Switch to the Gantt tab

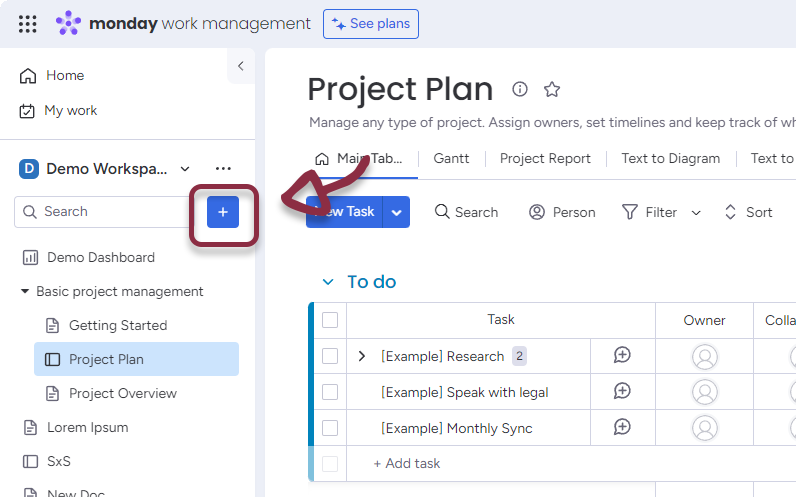451,158
